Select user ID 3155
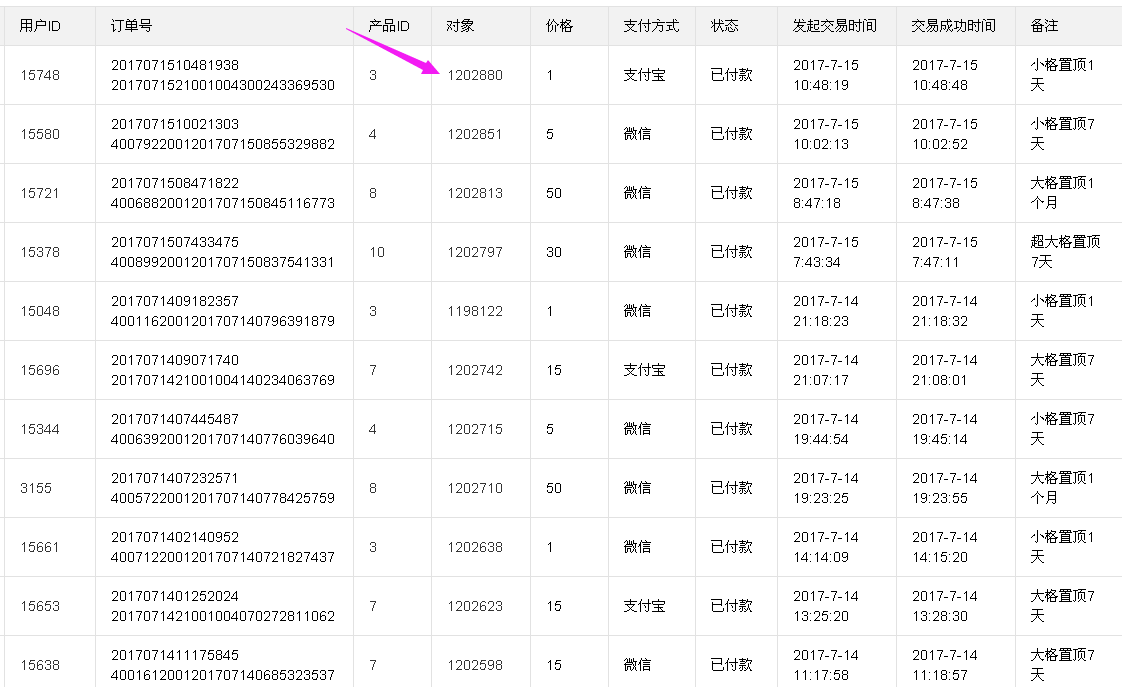The height and width of the screenshot is (687, 1122). click(x=36, y=488)
